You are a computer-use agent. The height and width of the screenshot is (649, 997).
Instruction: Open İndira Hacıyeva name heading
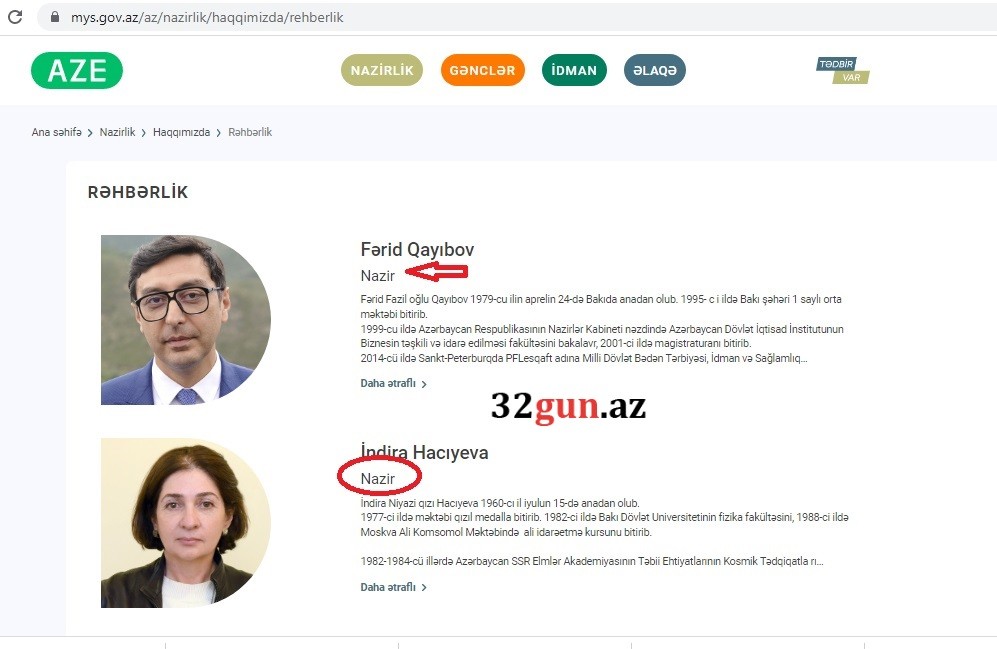424,452
